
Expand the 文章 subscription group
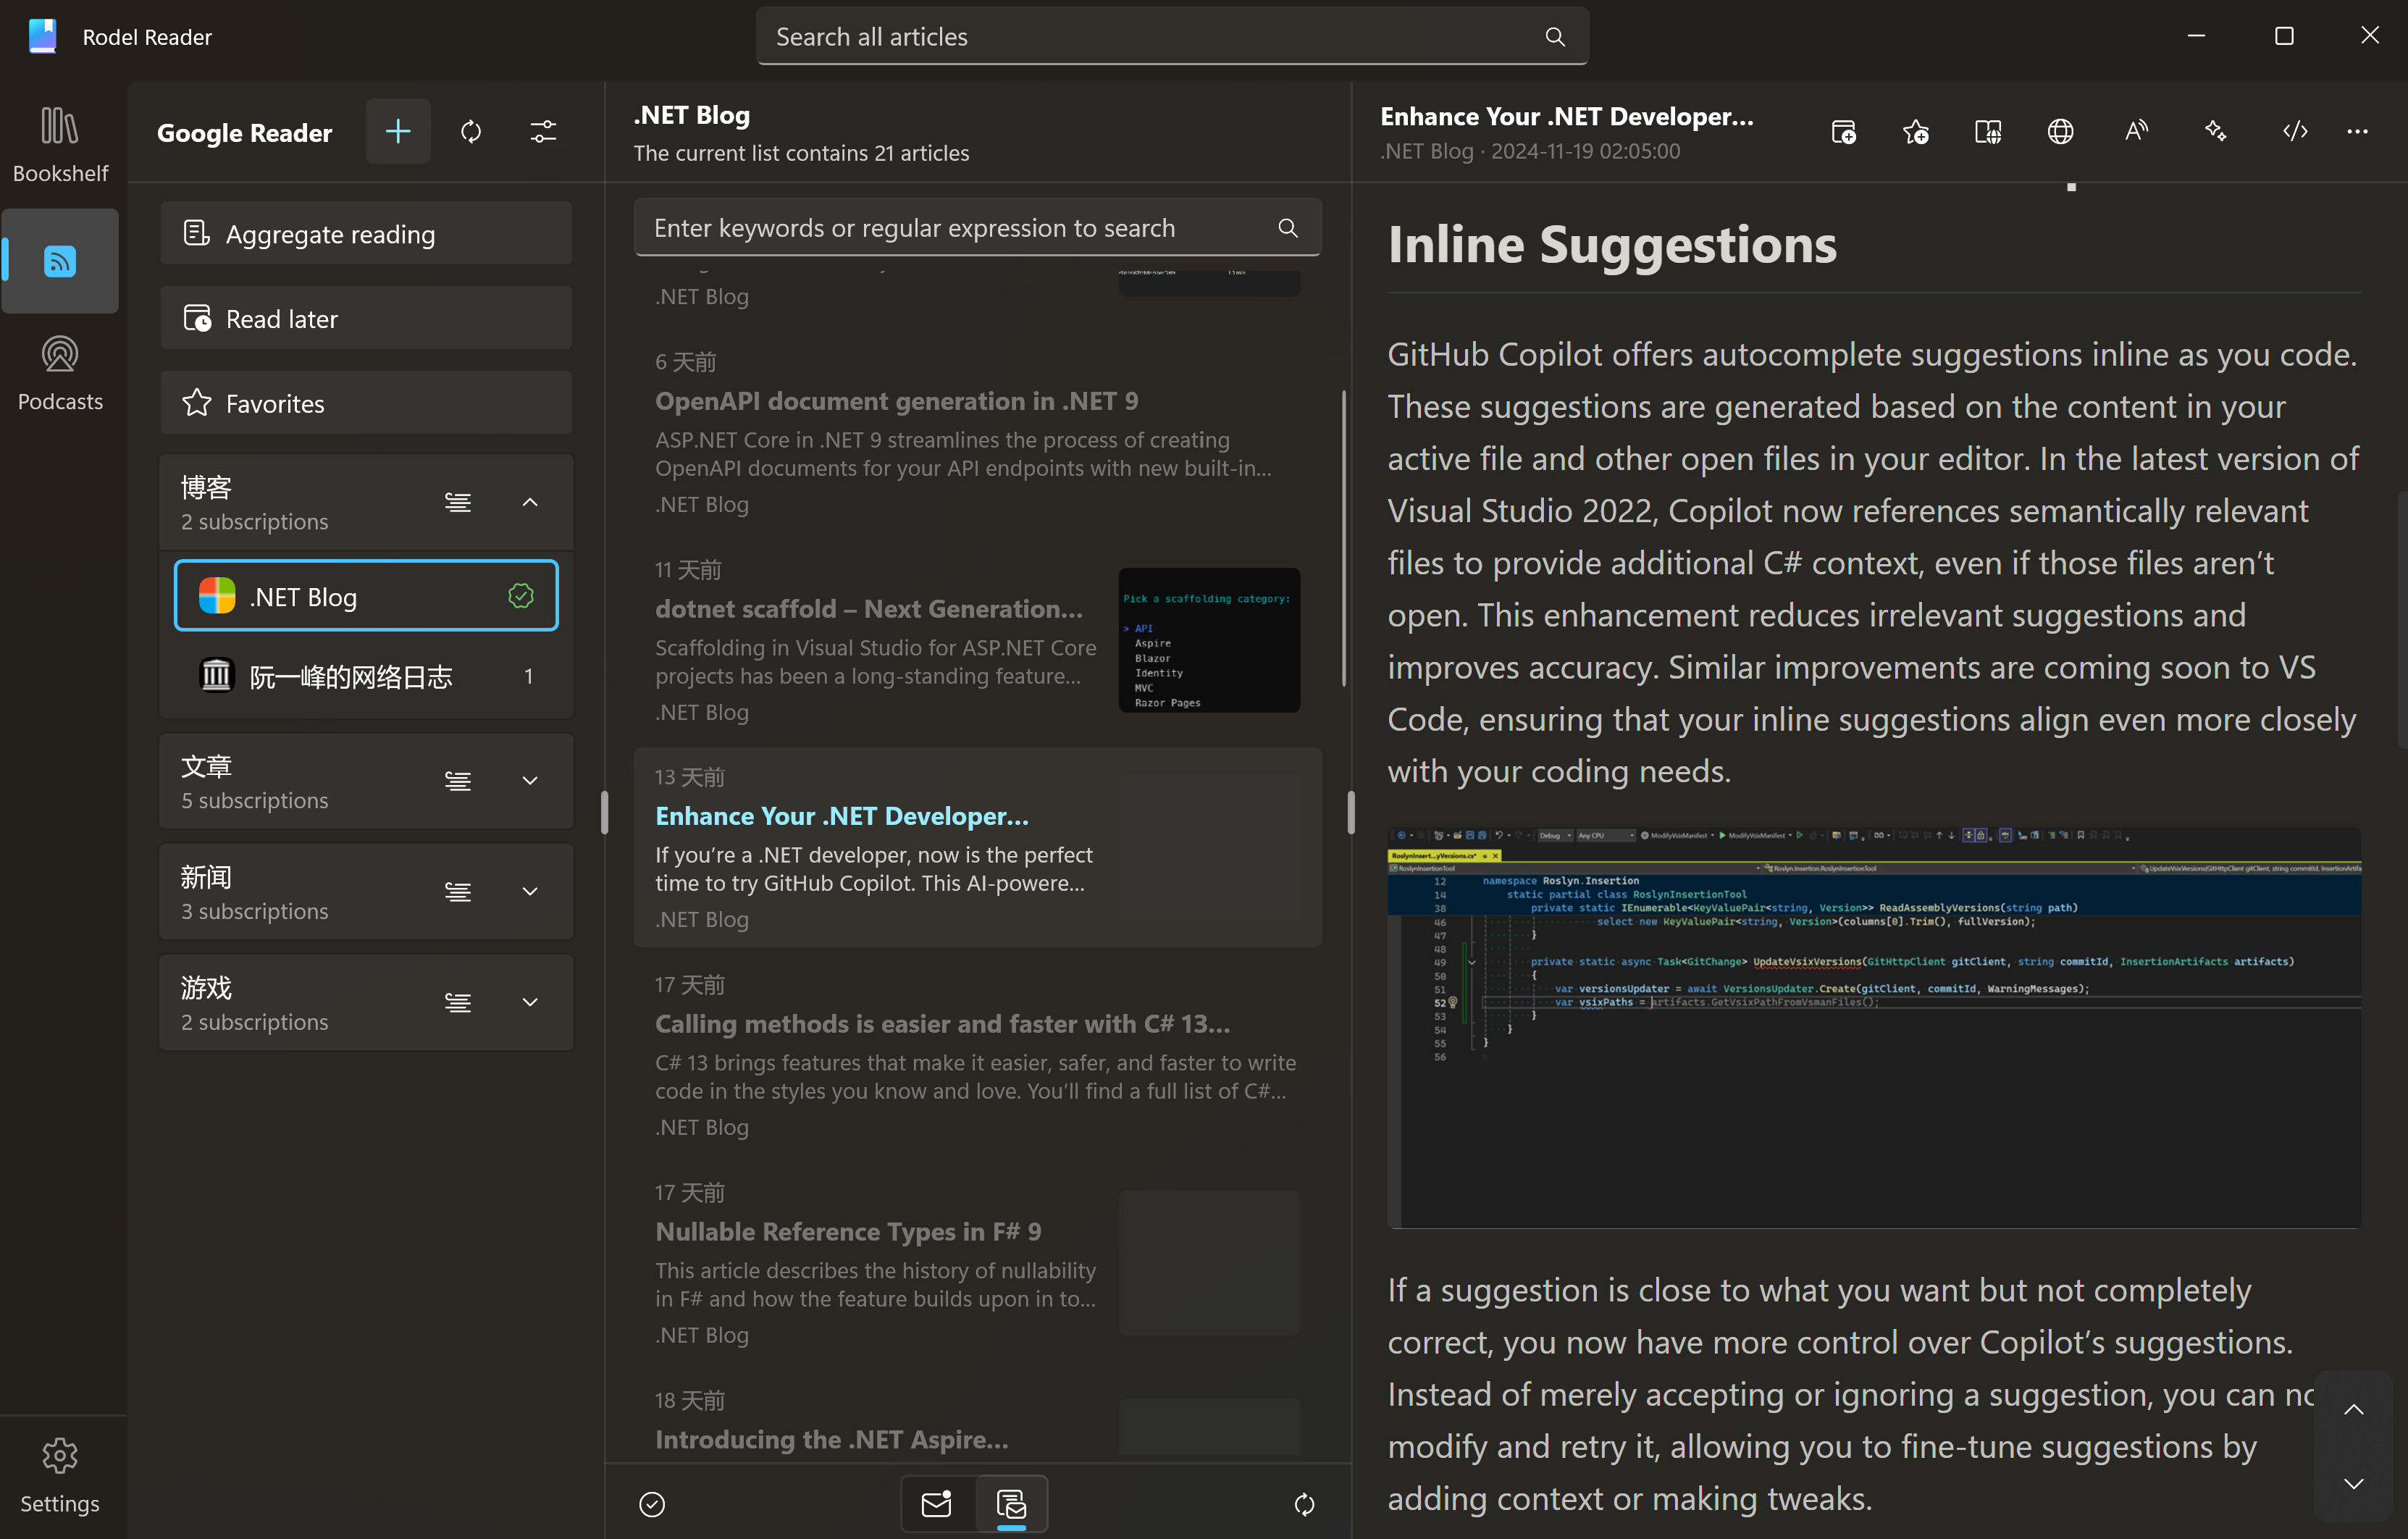pyautogui.click(x=530, y=781)
